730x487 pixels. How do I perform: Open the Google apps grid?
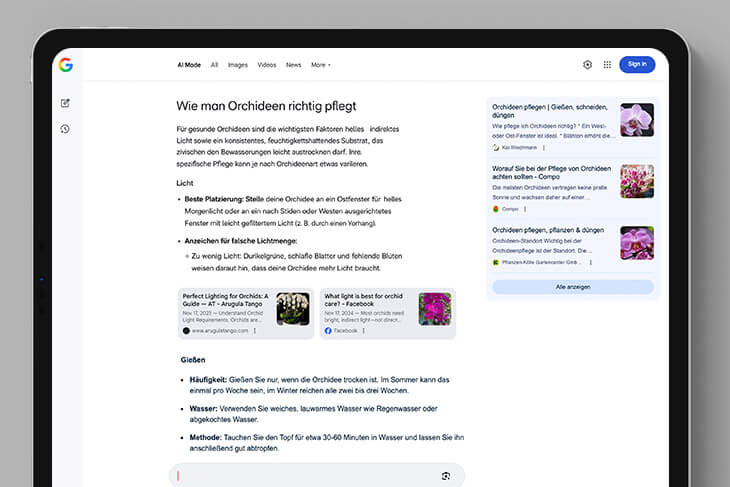coord(607,65)
